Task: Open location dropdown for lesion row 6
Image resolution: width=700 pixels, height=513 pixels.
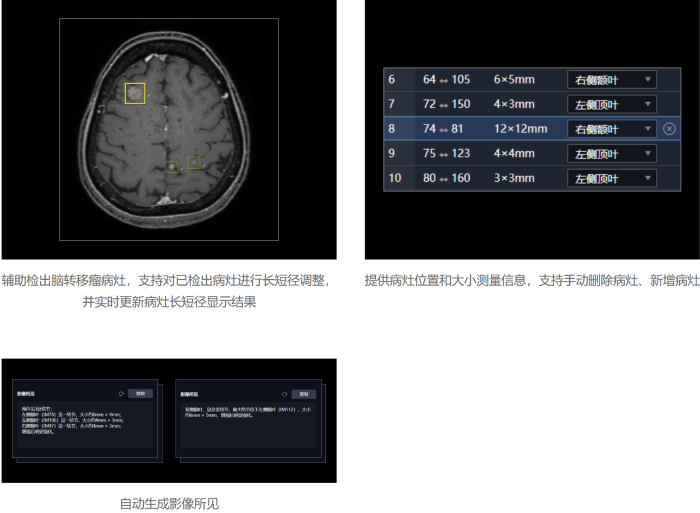Action: [611, 79]
